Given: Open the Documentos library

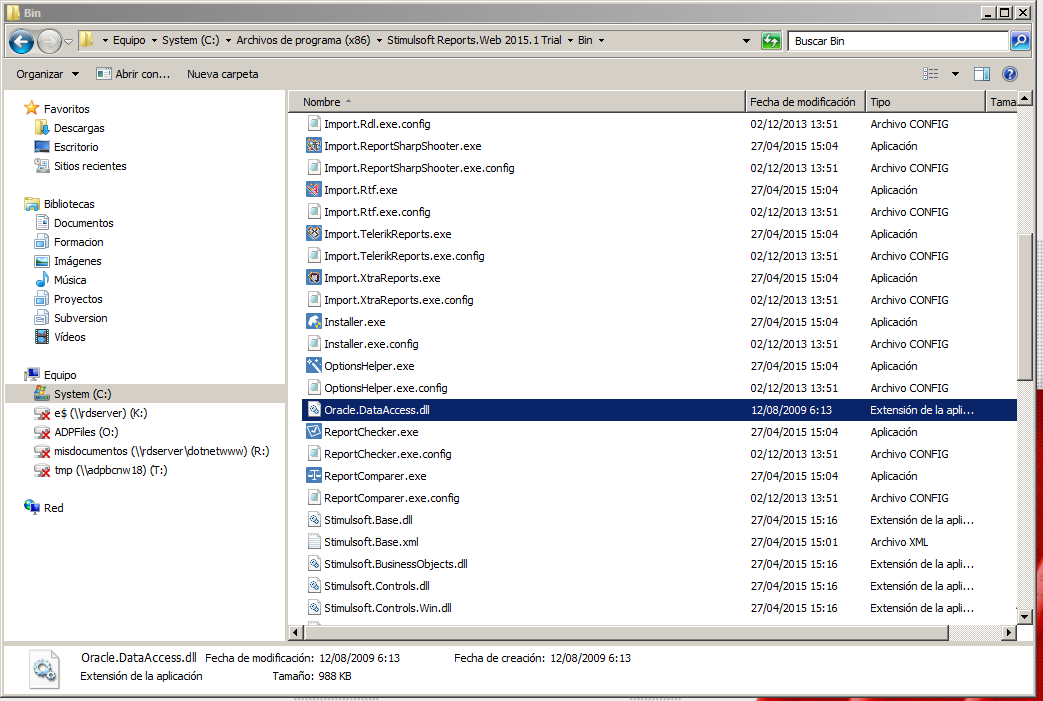Looking at the screenshot, I should pos(83,223).
